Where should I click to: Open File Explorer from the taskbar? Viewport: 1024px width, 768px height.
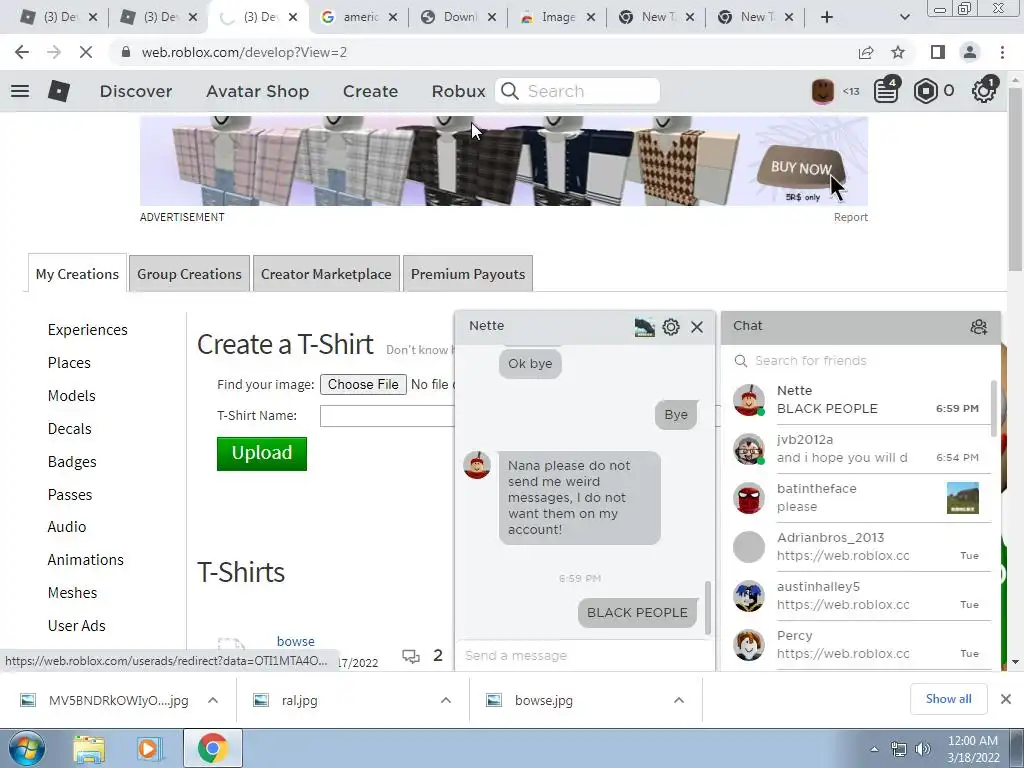pyautogui.click(x=89, y=749)
